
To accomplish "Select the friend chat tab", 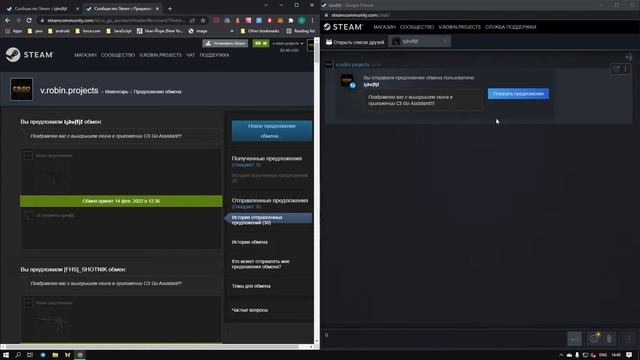I will click(418, 41).
